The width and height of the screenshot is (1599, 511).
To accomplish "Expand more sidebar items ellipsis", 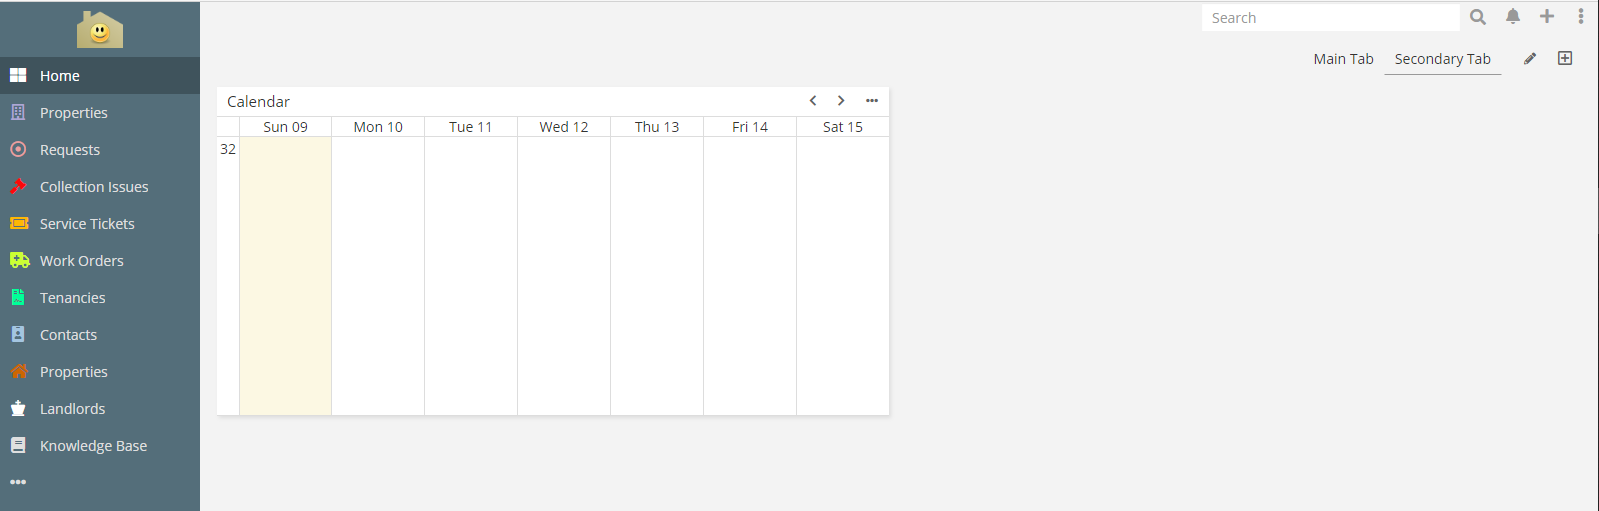I will click(x=18, y=482).
